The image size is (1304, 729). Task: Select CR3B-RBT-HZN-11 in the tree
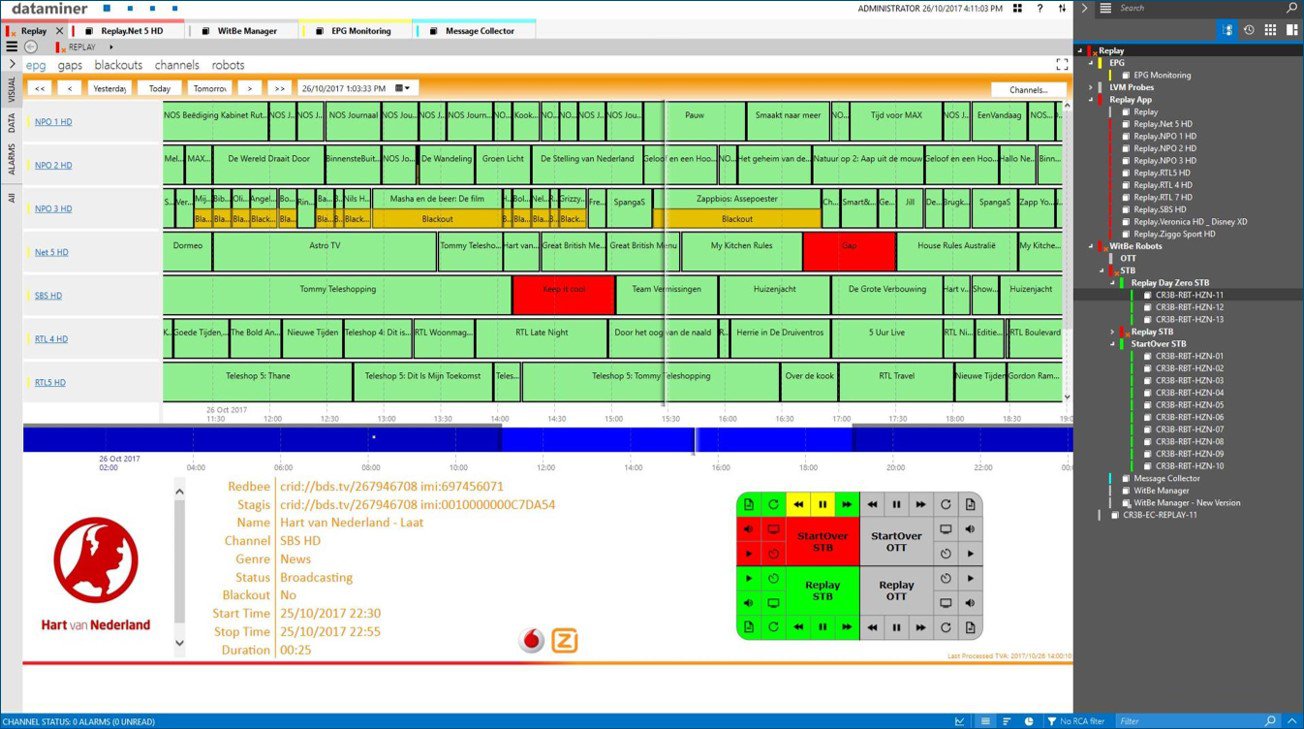pos(1189,295)
